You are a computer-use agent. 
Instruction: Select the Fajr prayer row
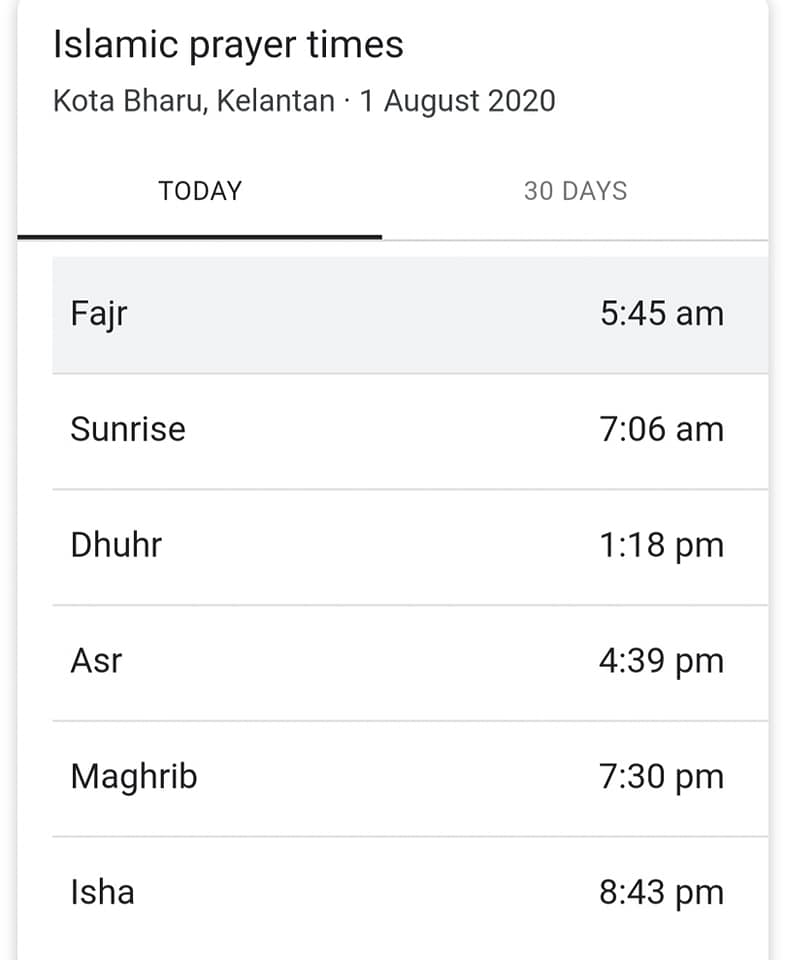coord(410,315)
